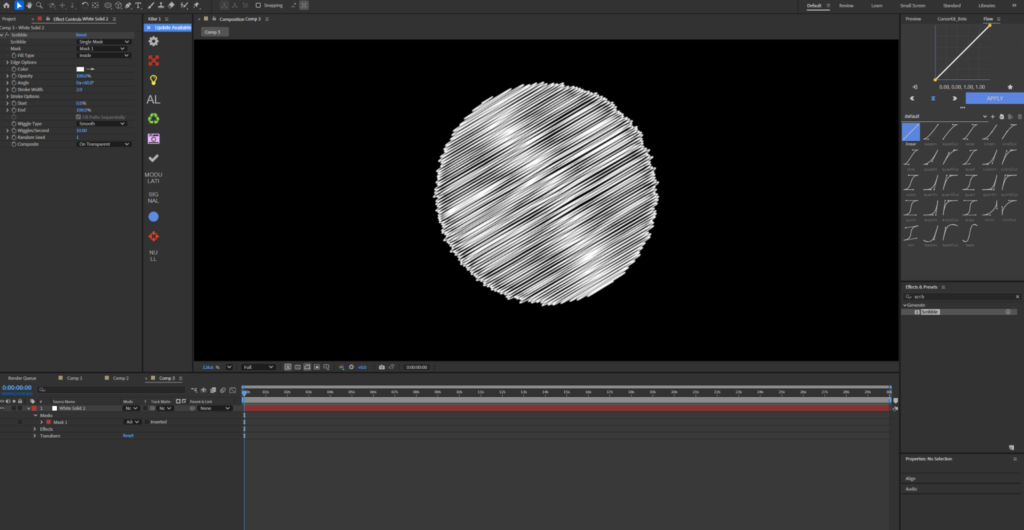Click the pink screenshot KBar icon
This screenshot has width=1024, height=530.
point(153,138)
